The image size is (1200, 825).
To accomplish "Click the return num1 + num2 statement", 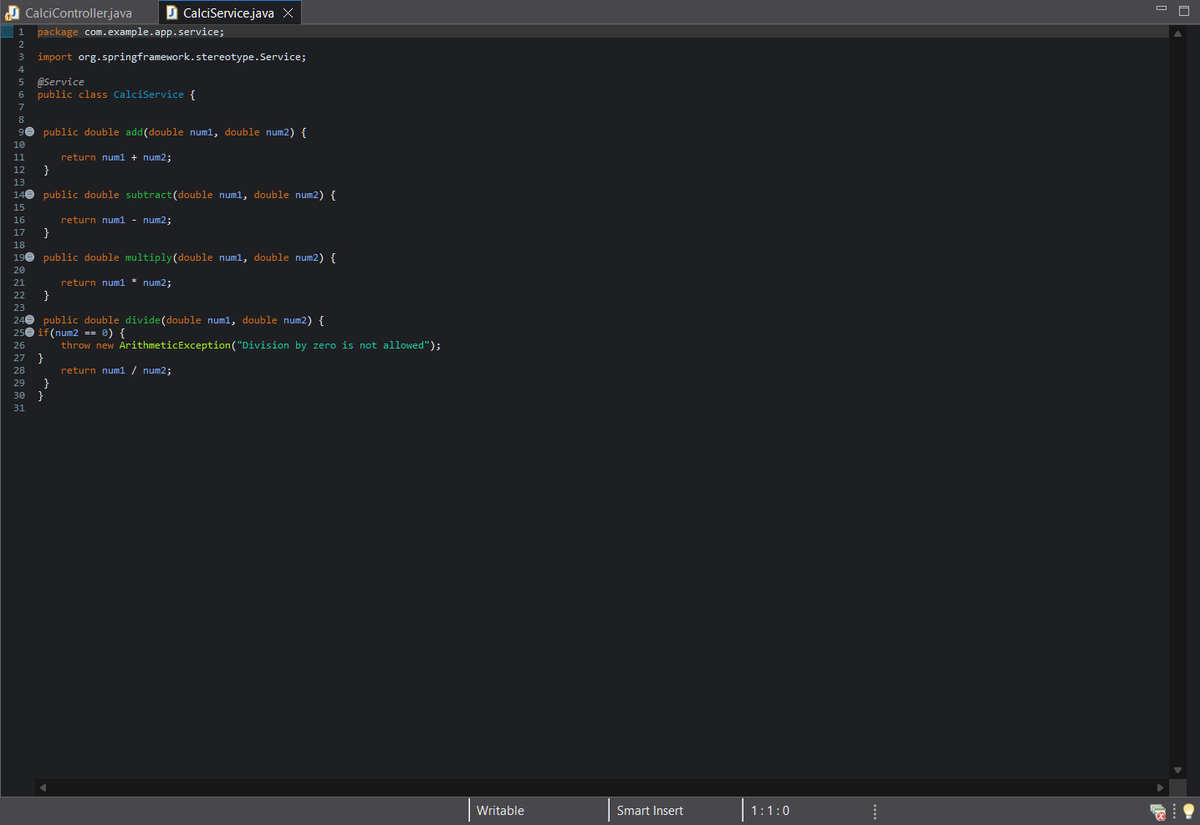I will [x=118, y=157].
